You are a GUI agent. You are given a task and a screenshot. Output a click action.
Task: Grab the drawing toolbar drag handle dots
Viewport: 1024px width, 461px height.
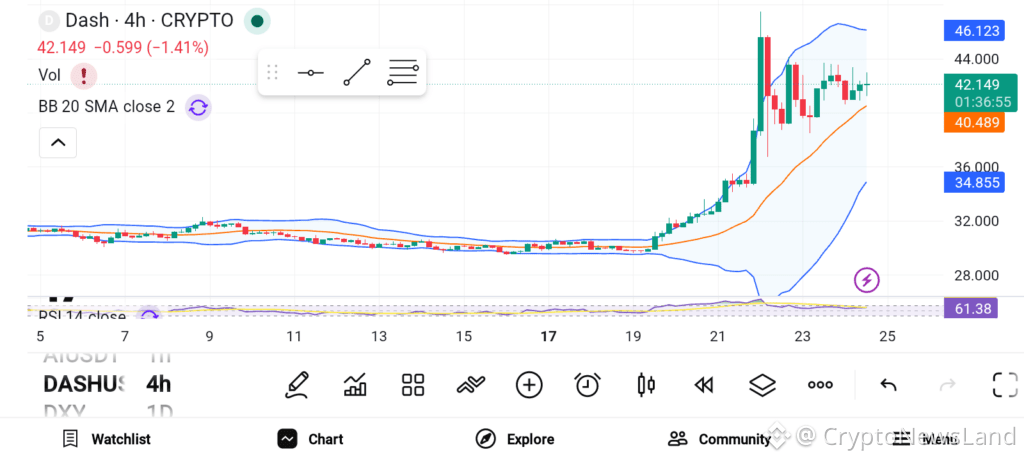point(273,72)
